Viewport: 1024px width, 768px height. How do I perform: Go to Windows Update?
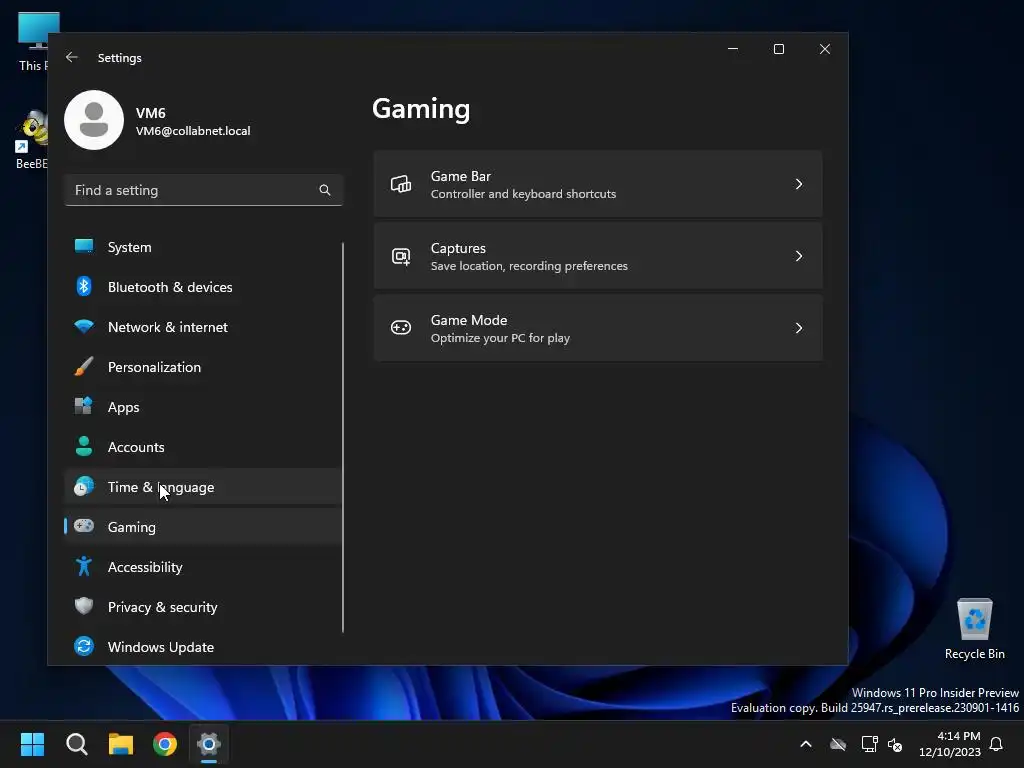[x=202, y=647]
